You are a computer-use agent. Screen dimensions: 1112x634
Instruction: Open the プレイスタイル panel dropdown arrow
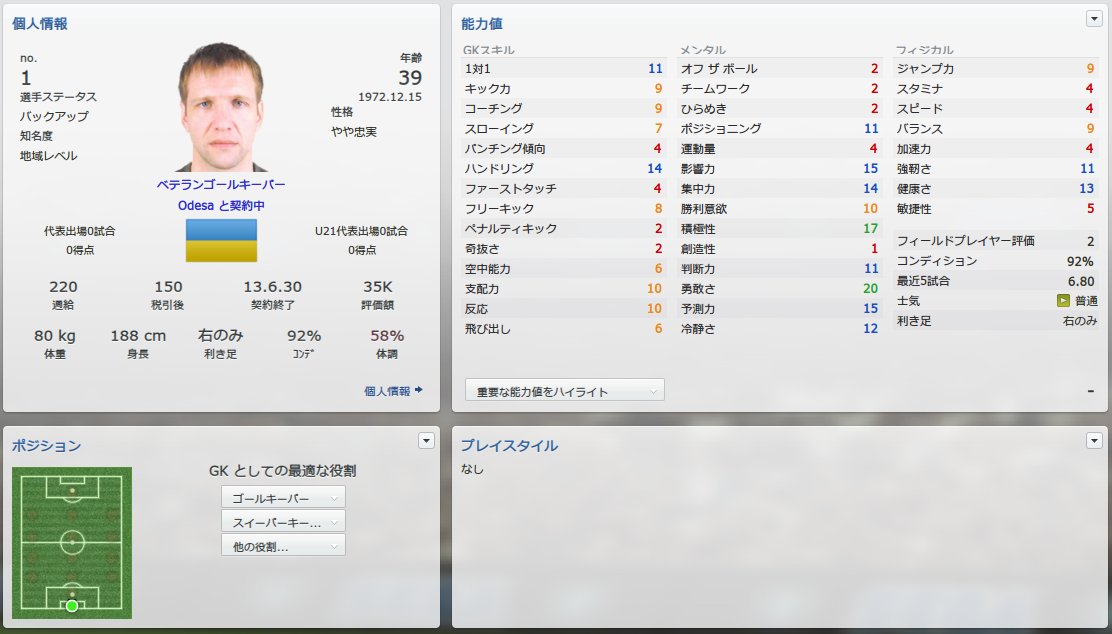[1094, 440]
